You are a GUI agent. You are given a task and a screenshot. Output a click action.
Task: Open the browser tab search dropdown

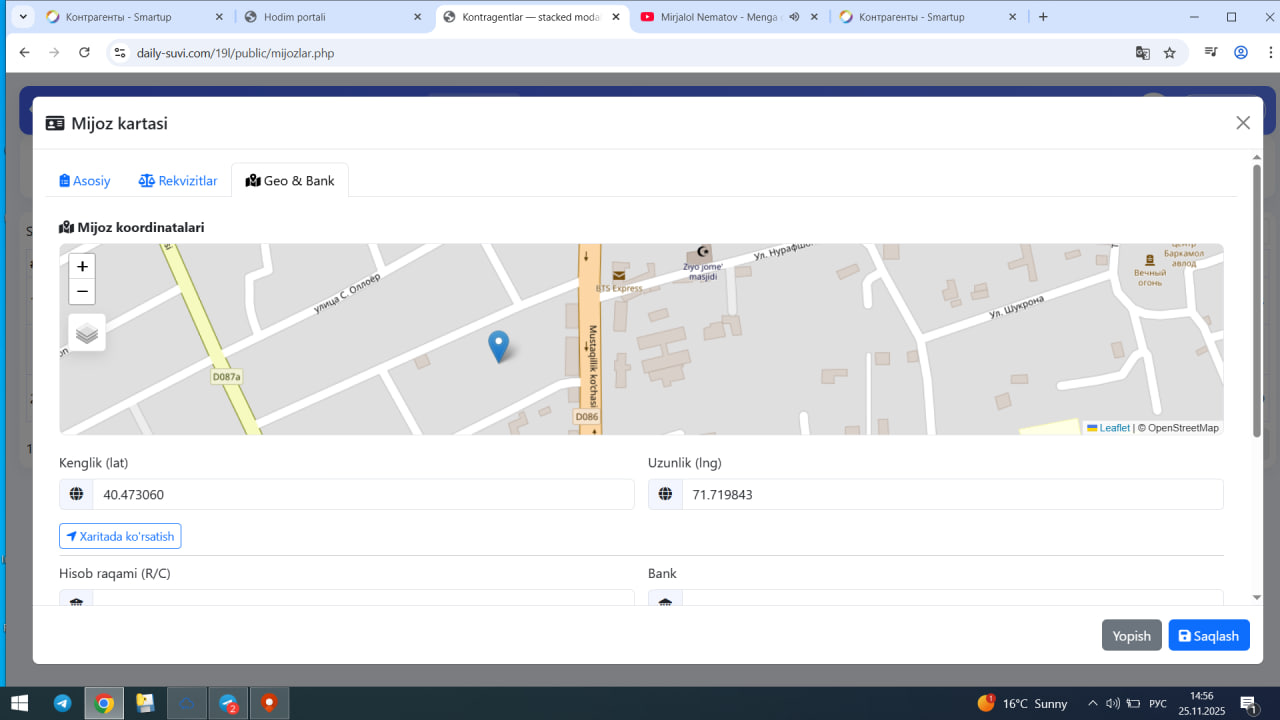tap(23, 17)
